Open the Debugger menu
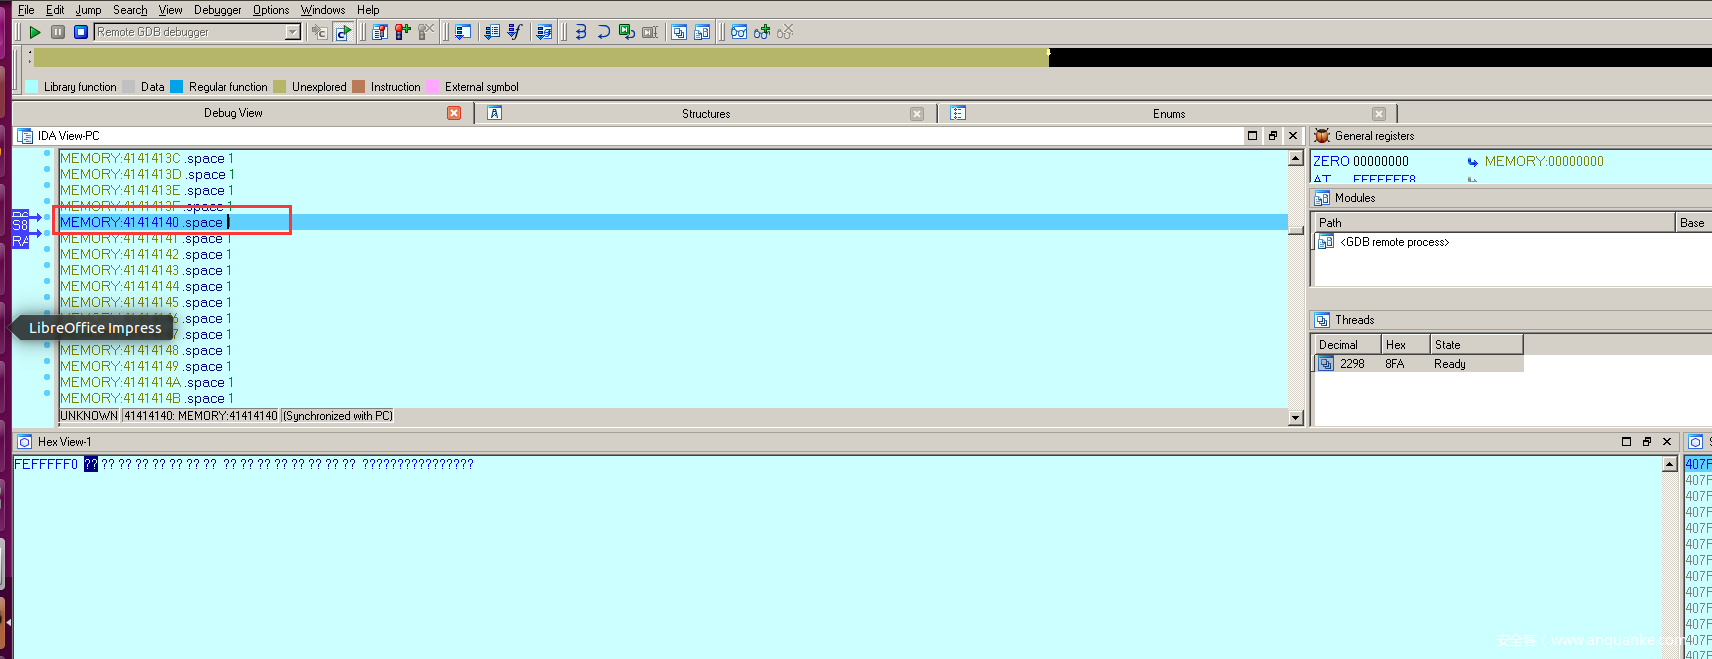Screen dimensions: 1712x659 pos(218,10)
